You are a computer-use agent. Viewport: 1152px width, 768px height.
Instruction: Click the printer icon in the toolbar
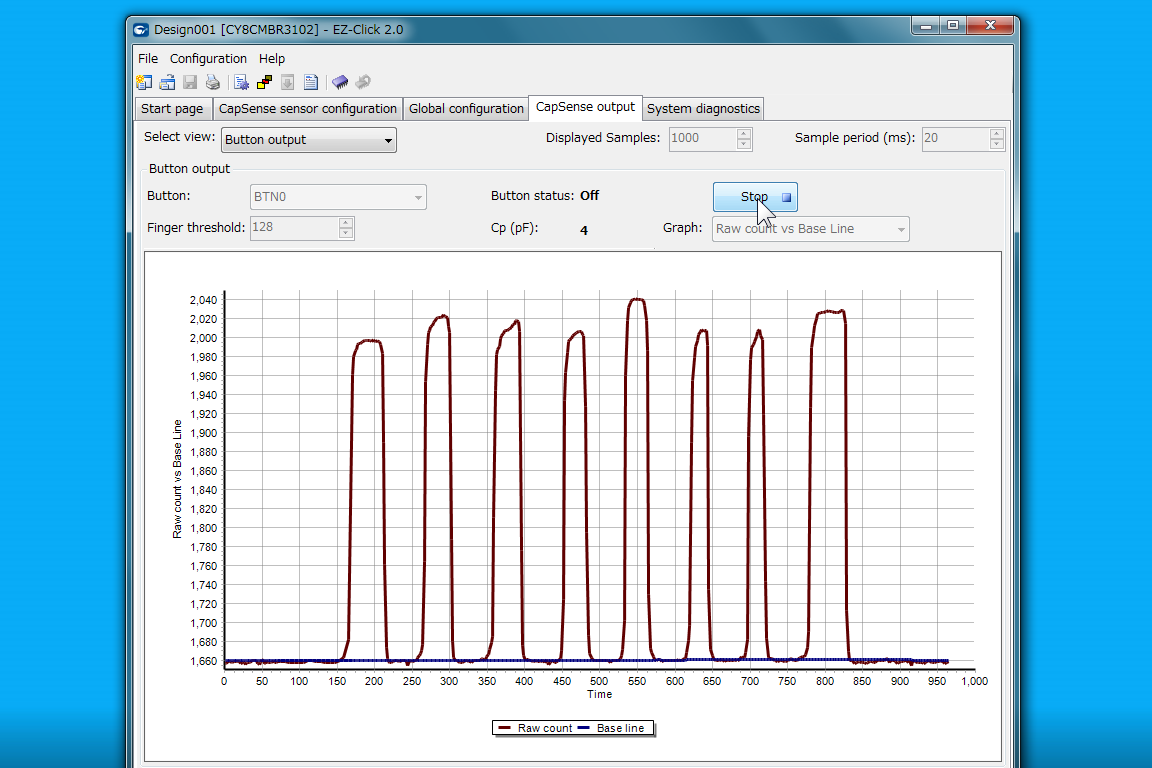[x=213, y=82]
